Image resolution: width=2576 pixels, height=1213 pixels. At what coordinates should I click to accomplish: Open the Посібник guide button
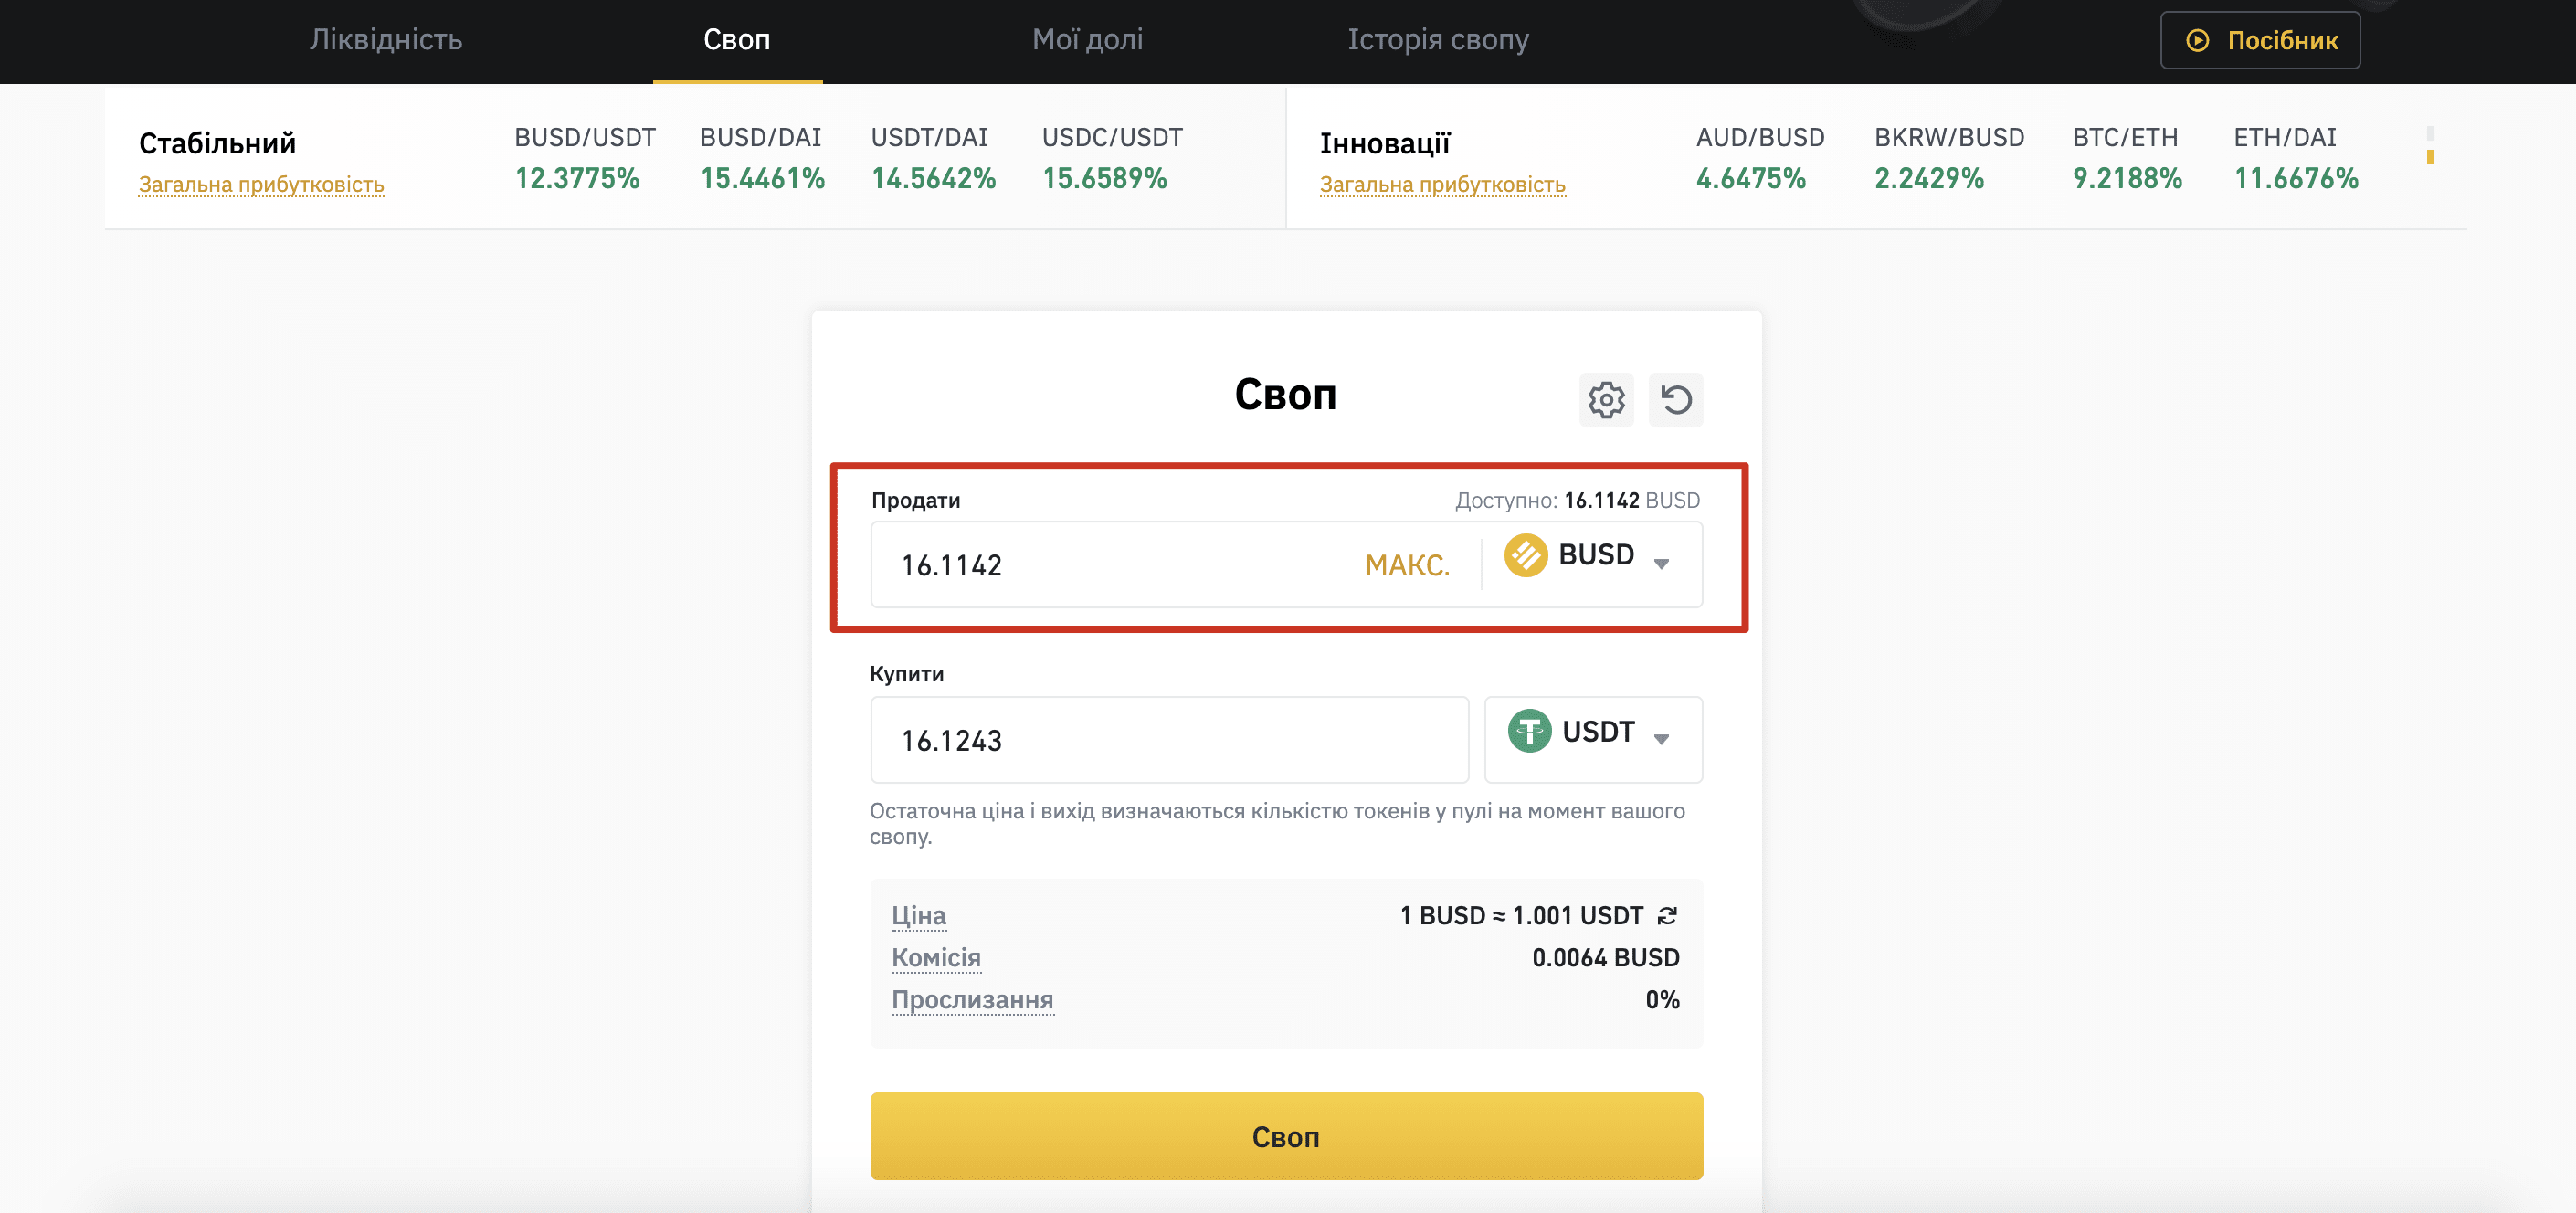click(2260, 40)
